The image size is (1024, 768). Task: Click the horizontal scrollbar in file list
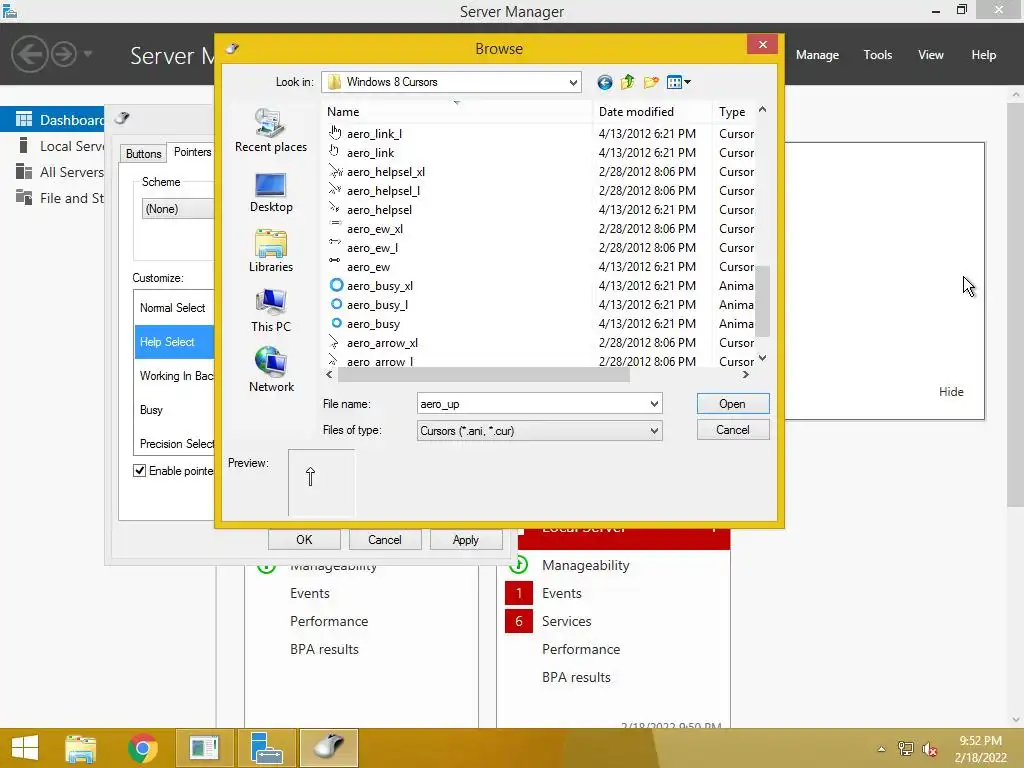(x=483, y=375)
